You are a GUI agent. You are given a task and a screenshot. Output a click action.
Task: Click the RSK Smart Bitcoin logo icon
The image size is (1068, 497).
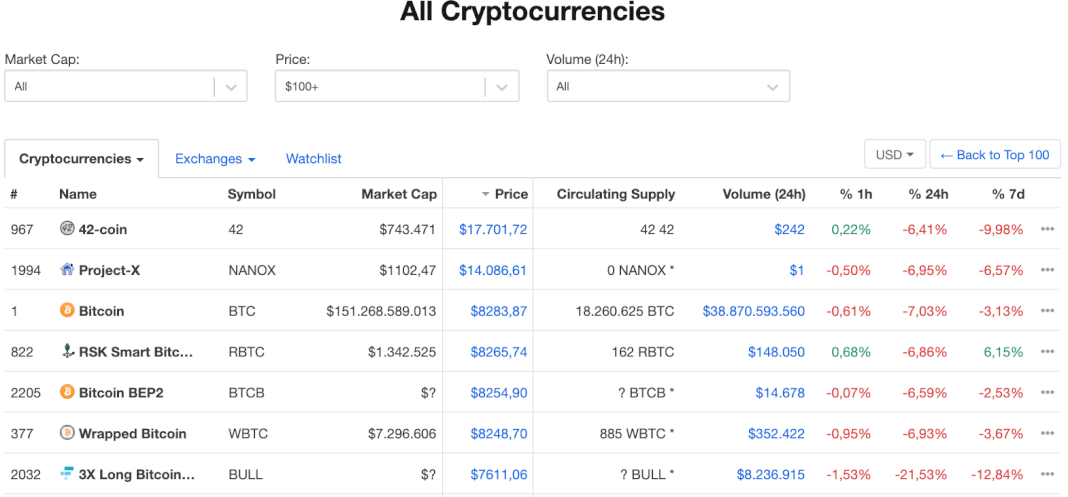coord(67,351)
